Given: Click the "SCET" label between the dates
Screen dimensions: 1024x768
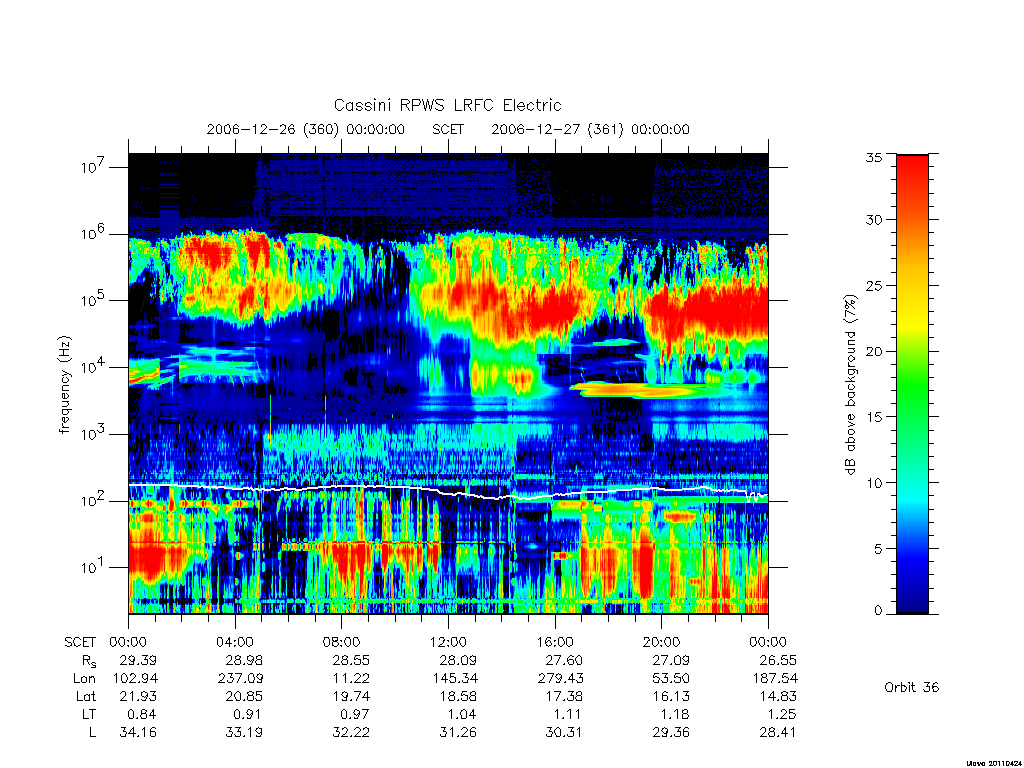Looking at the screenshot, I should tap(448, 129).
